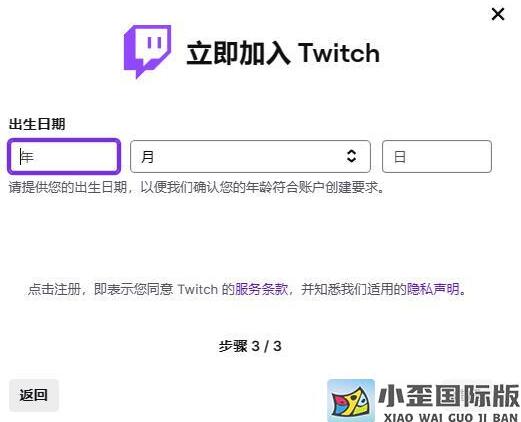Screen dimensions: 521x422
Task: Click the 小歪国际版 colorful logo icon
Action: (351, 401)
